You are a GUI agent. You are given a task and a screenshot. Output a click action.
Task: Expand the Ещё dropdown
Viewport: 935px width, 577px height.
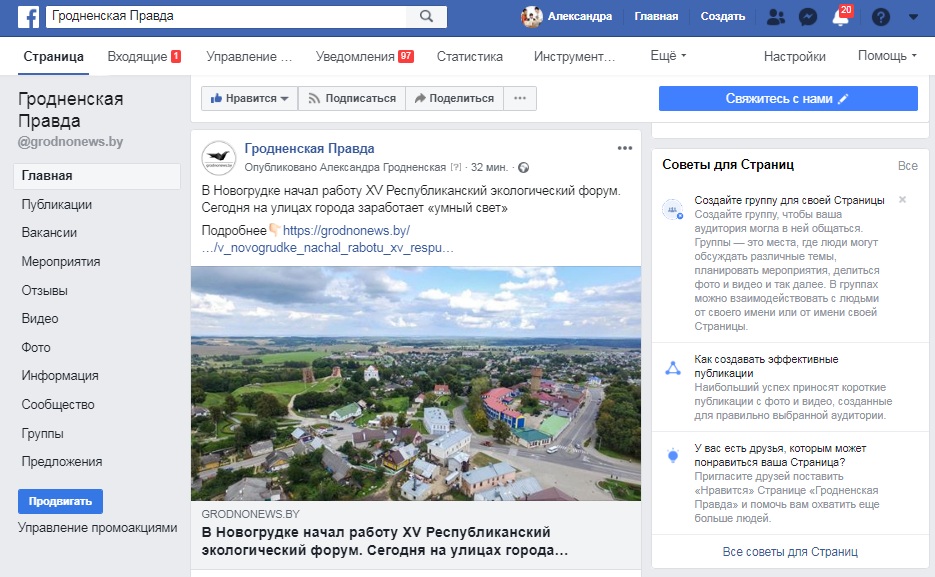[x=668, y=55]
